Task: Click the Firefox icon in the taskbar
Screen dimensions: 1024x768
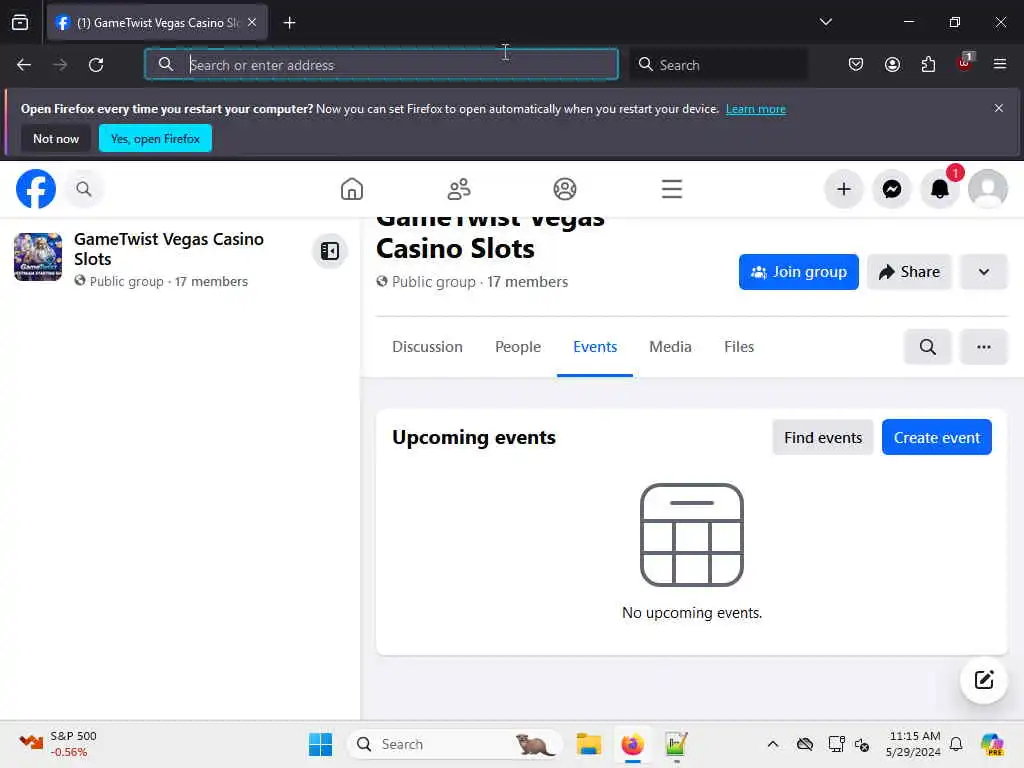Action: coord(632,744)
